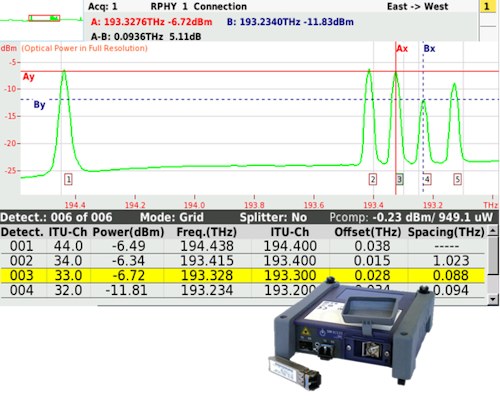This screenshot has height=402, width=500.
Task: Click the Splitter: No status entry
Action: tap(273, 217)
